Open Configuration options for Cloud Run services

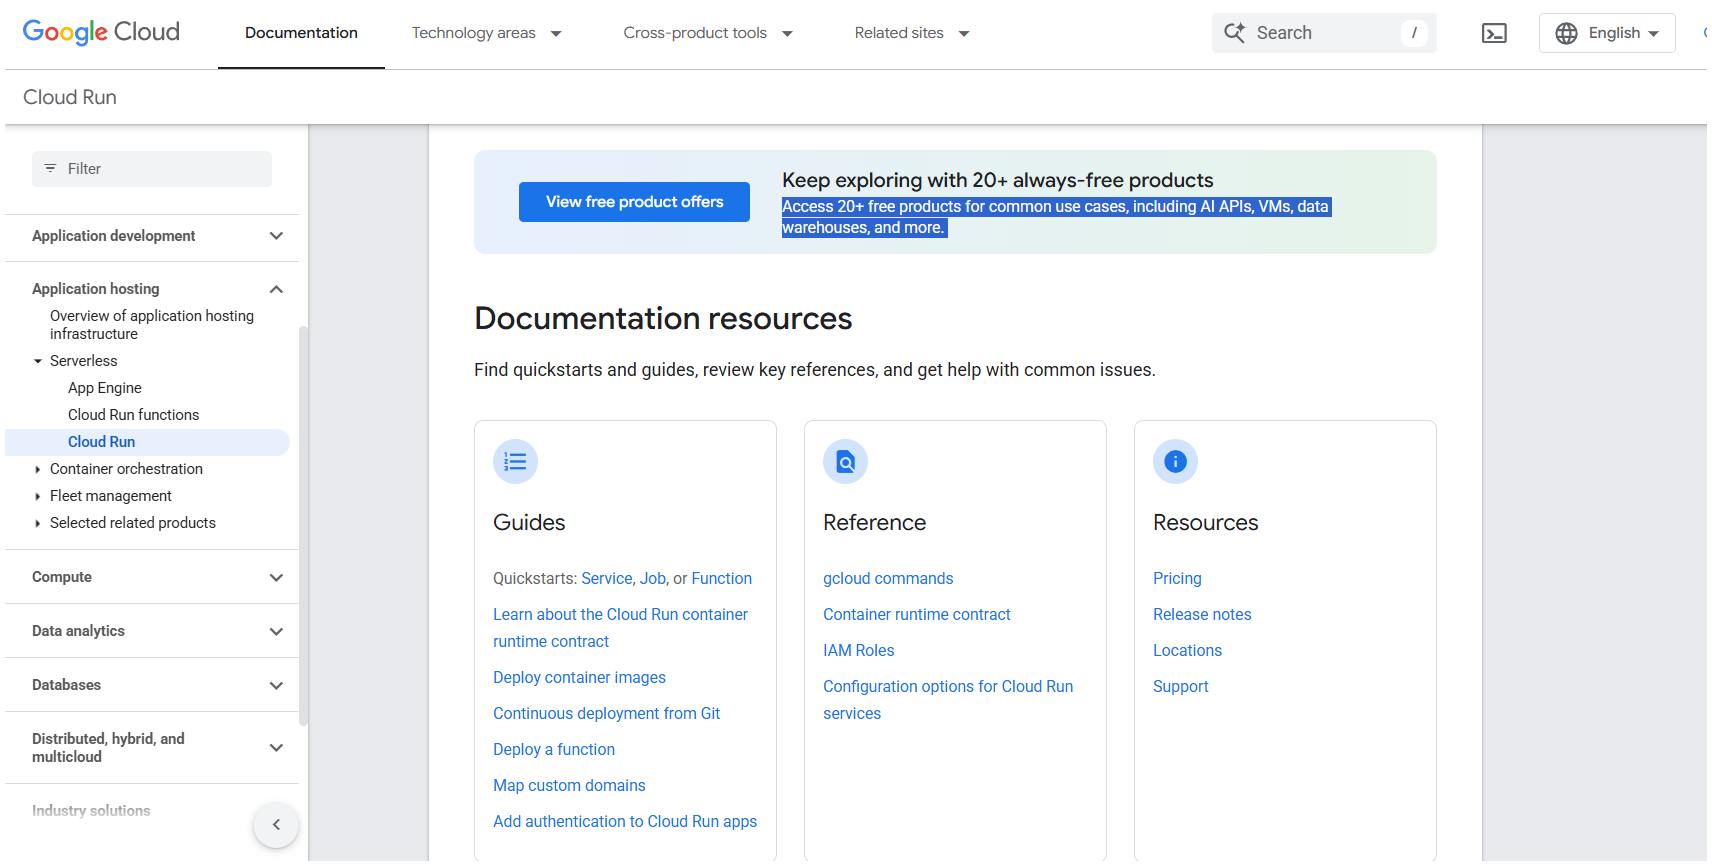[948, 700]
